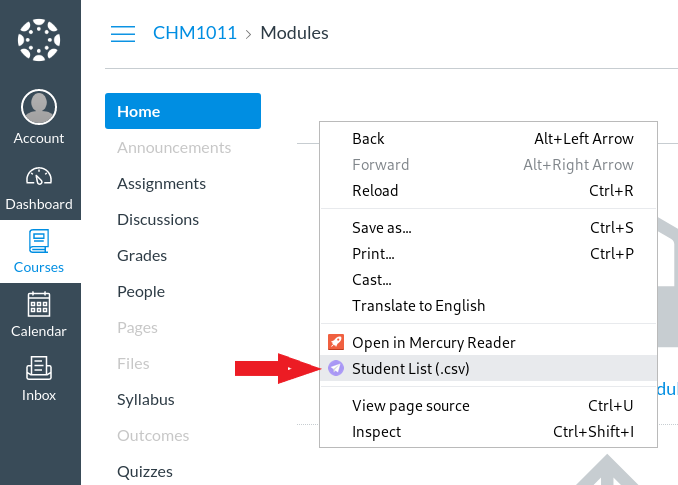Open the Inbox icon

[x=39, y=368]
